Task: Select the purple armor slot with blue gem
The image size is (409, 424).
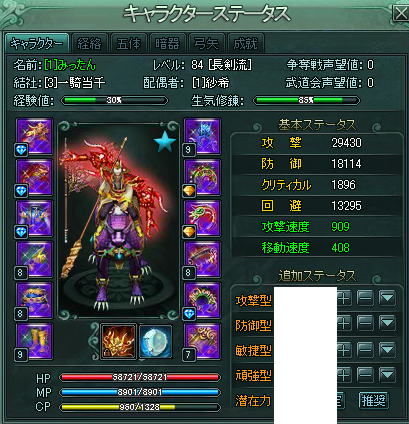Action: tap(34, 218)
